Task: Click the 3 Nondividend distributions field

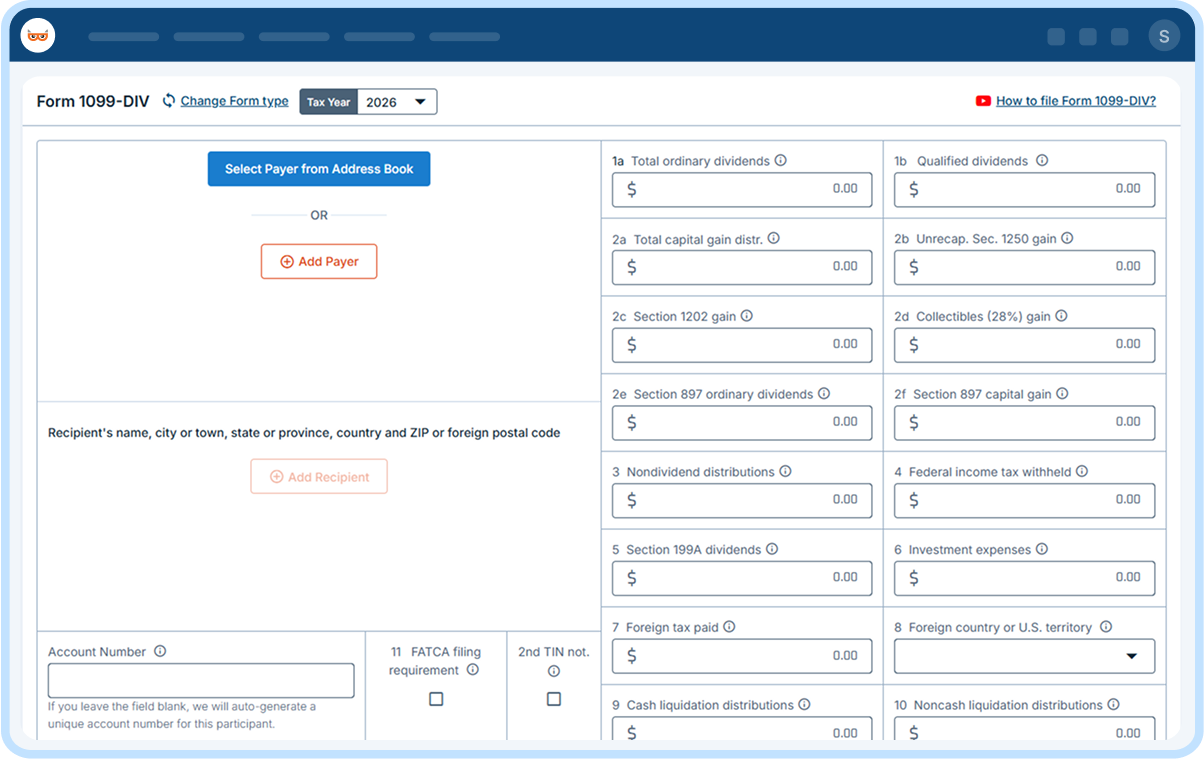Action: pyautogui.click(x=742, y=500)
